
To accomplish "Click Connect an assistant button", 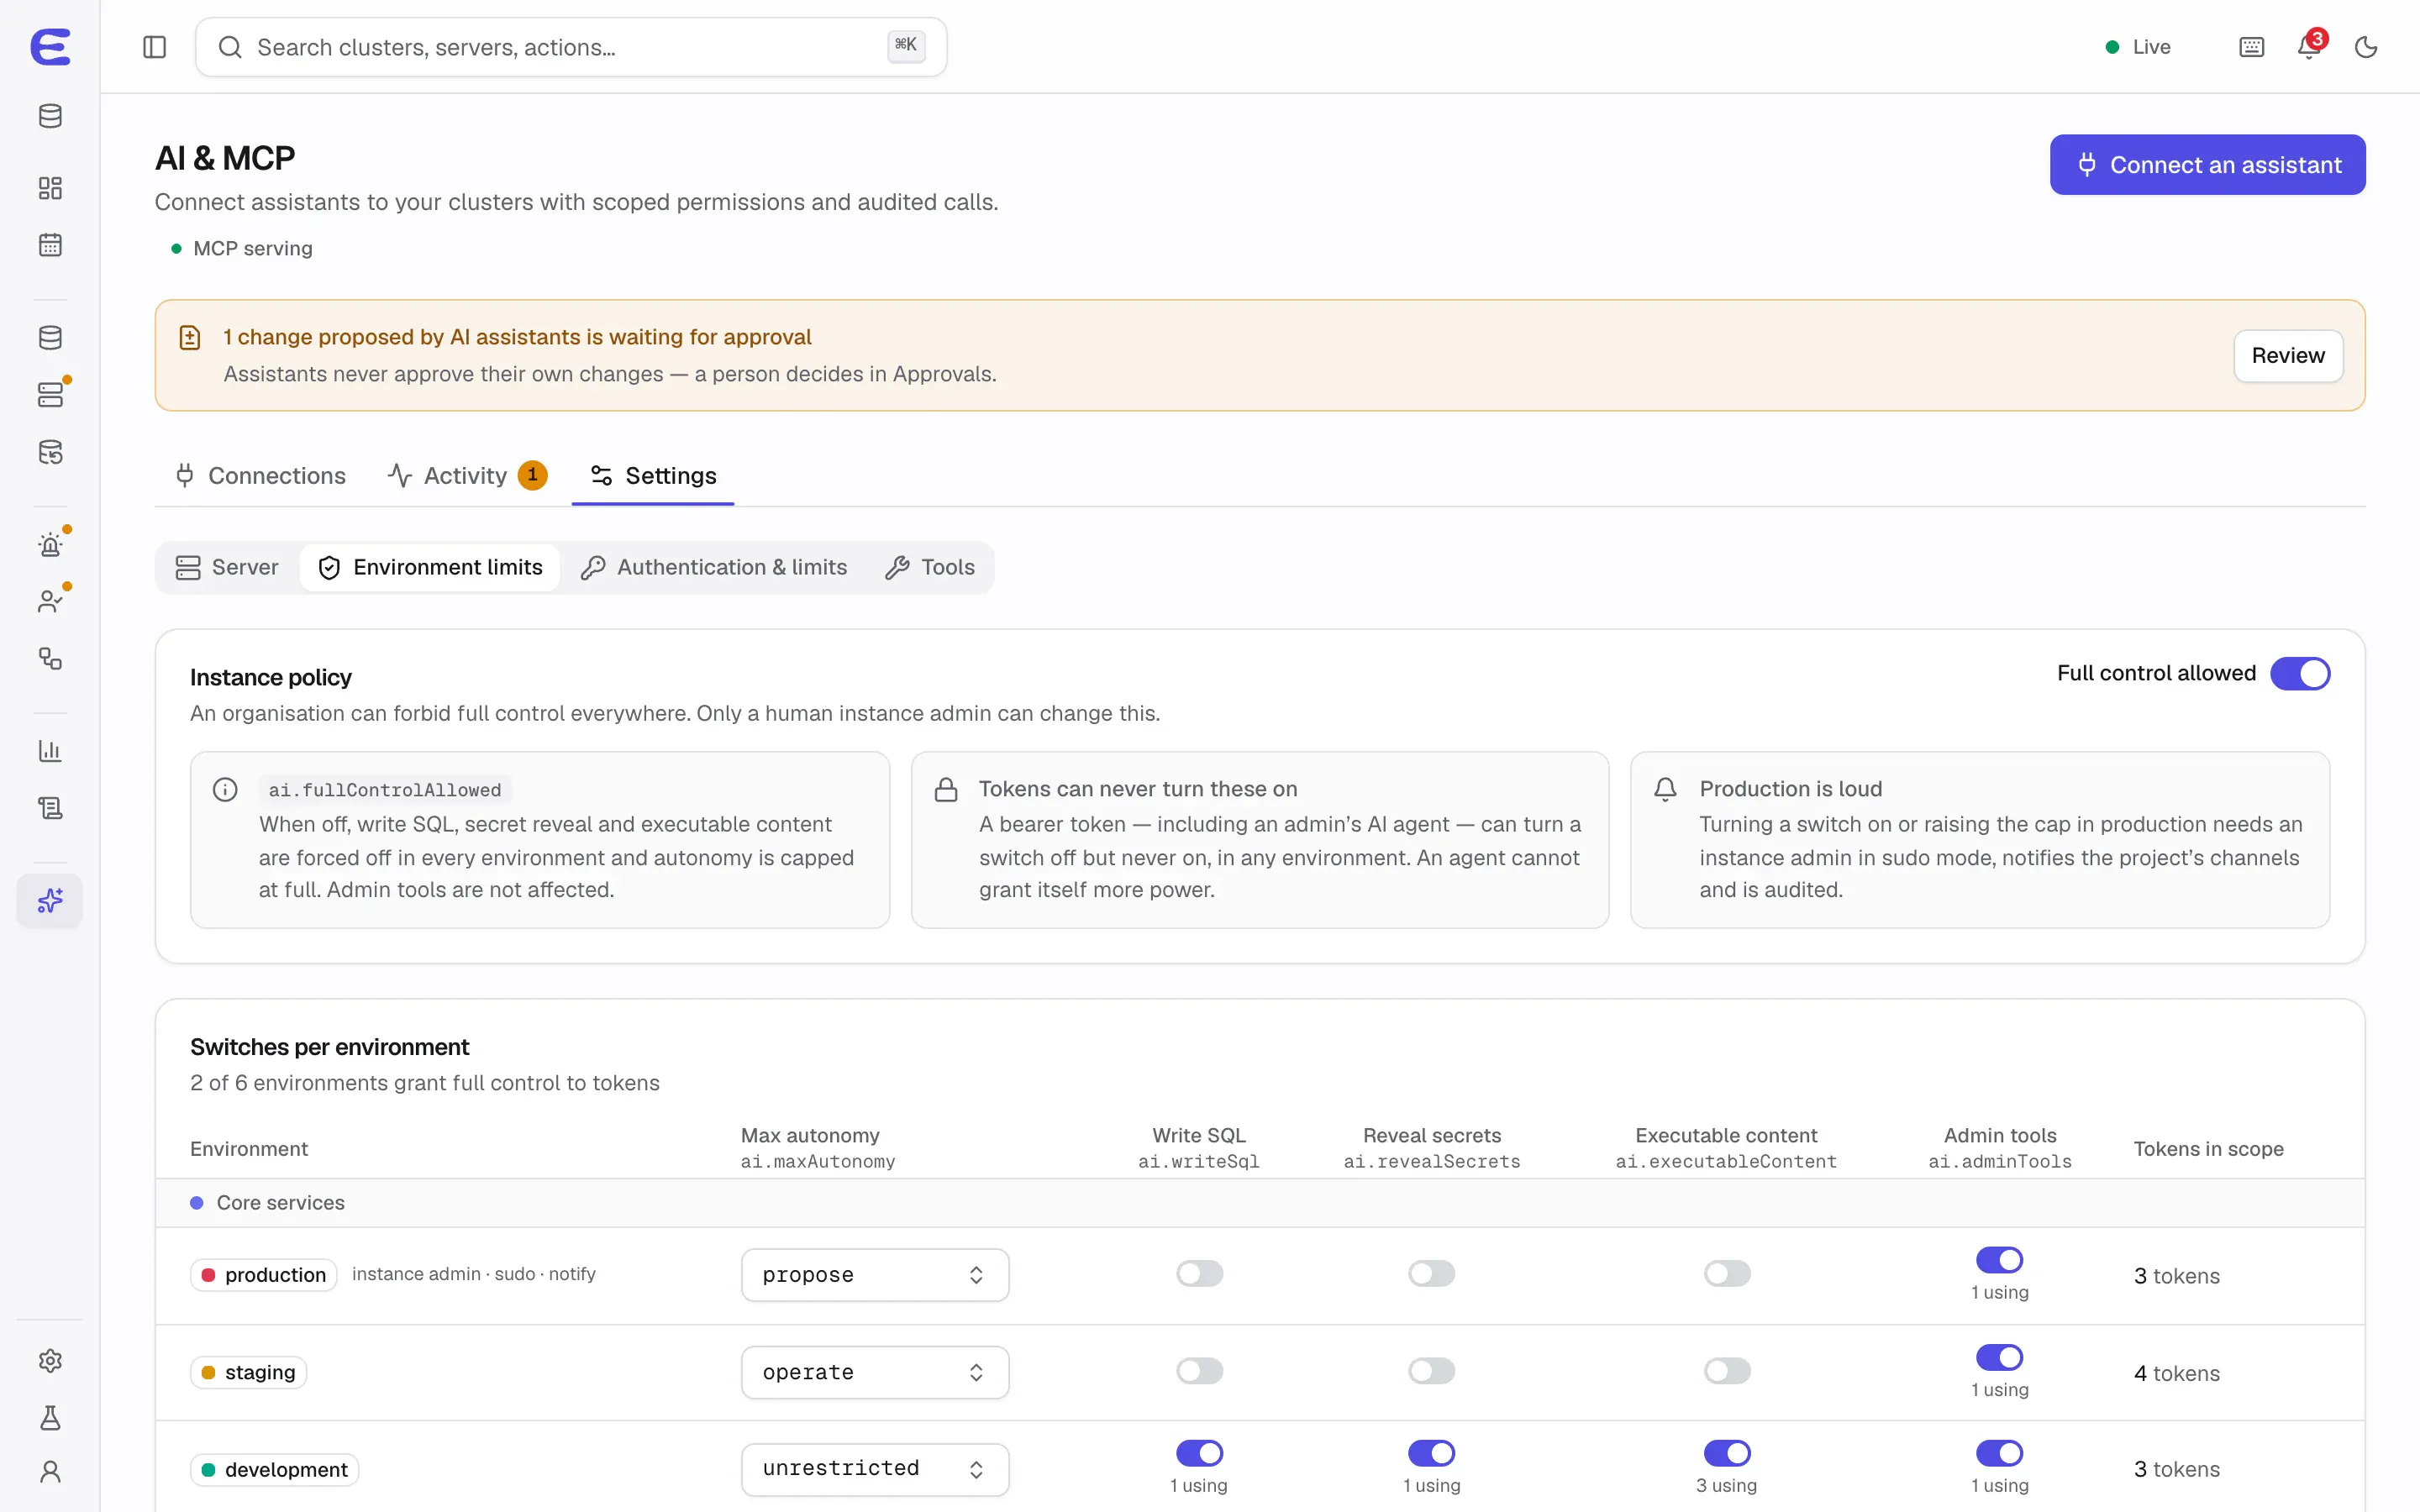I will (x=2207, y=165).
